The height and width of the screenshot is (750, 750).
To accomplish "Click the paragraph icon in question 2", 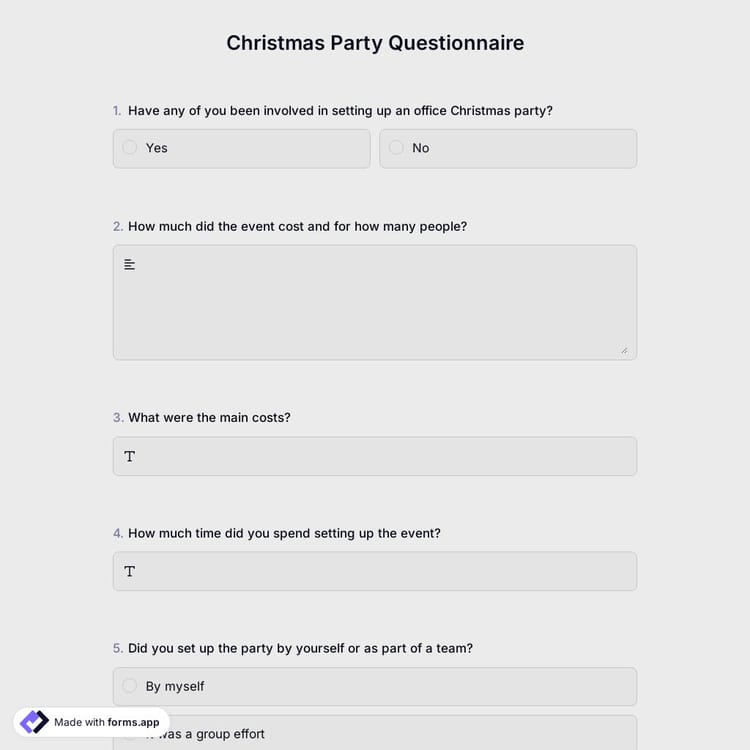I will coord(130,265).
